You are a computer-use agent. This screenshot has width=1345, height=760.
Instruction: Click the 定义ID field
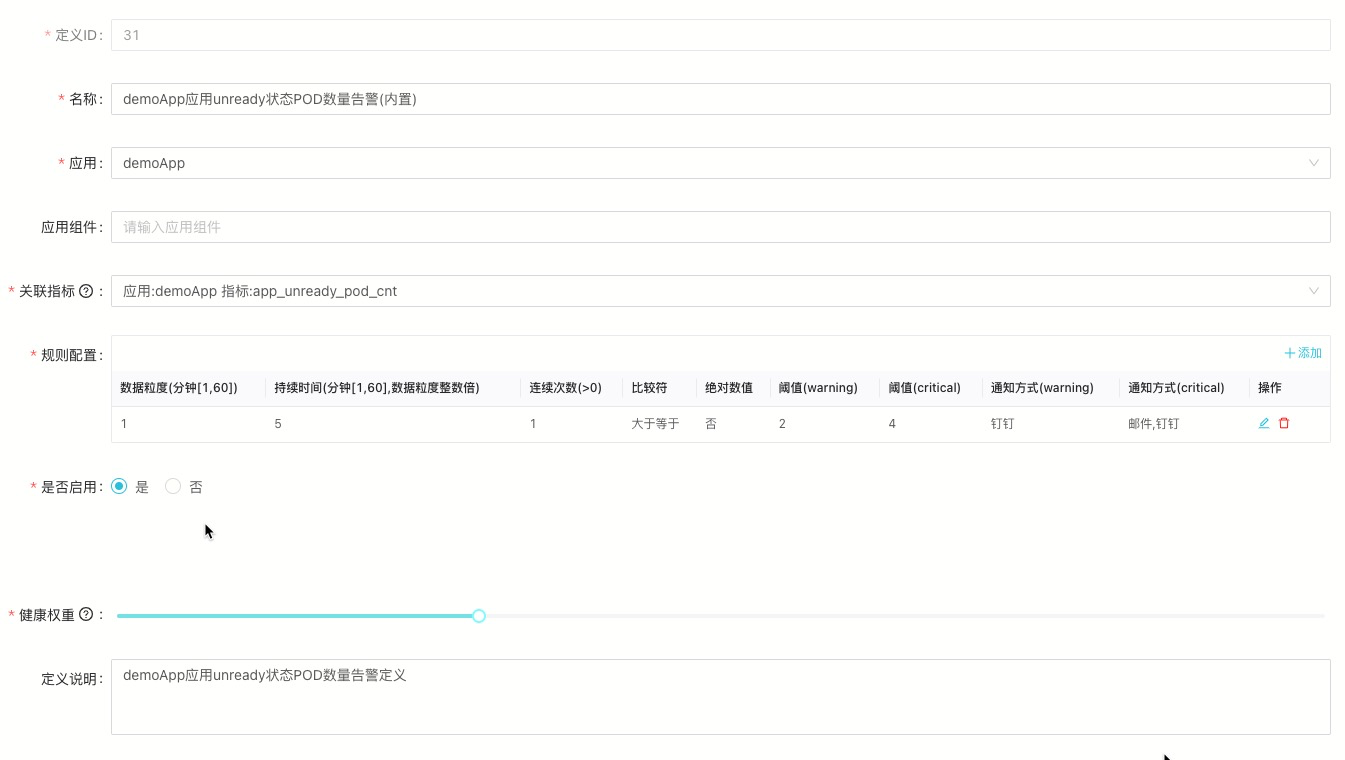[x=720, y=35]
